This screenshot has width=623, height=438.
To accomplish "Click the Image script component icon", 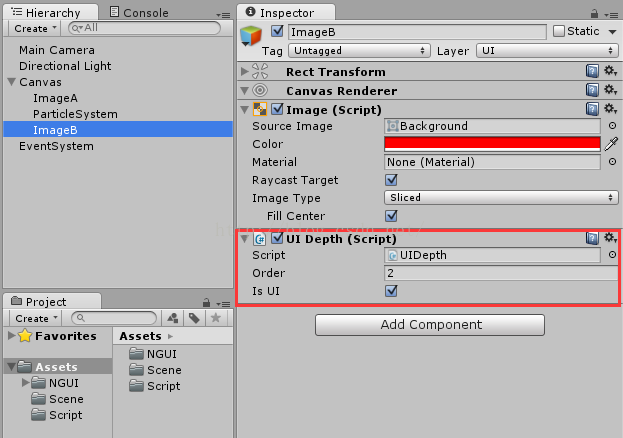I will [260, 109].
